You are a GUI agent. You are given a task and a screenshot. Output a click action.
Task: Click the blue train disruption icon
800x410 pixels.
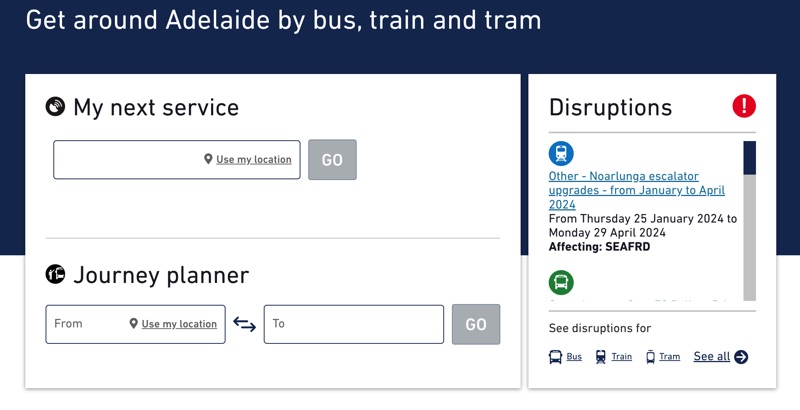561,154
